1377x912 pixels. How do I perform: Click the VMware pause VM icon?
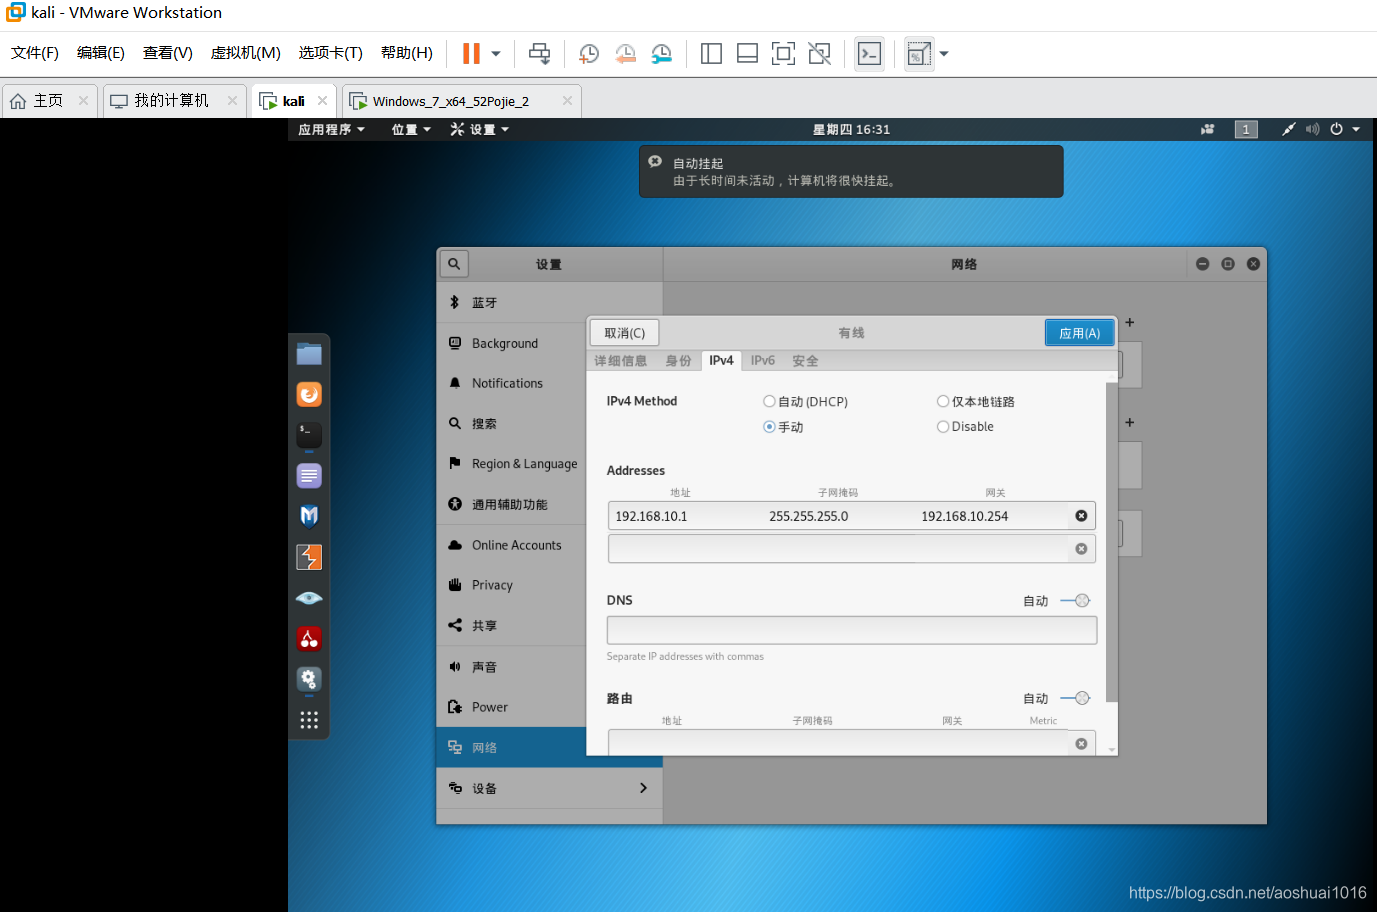[471, 53]
